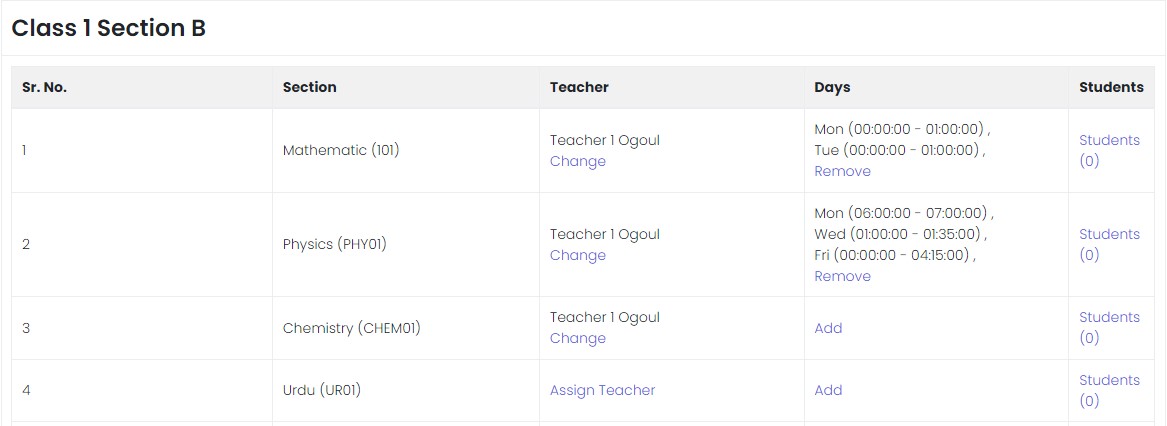Assign Teacher to Urdu section
This screenshot has width=1167, height=426.
602,391
